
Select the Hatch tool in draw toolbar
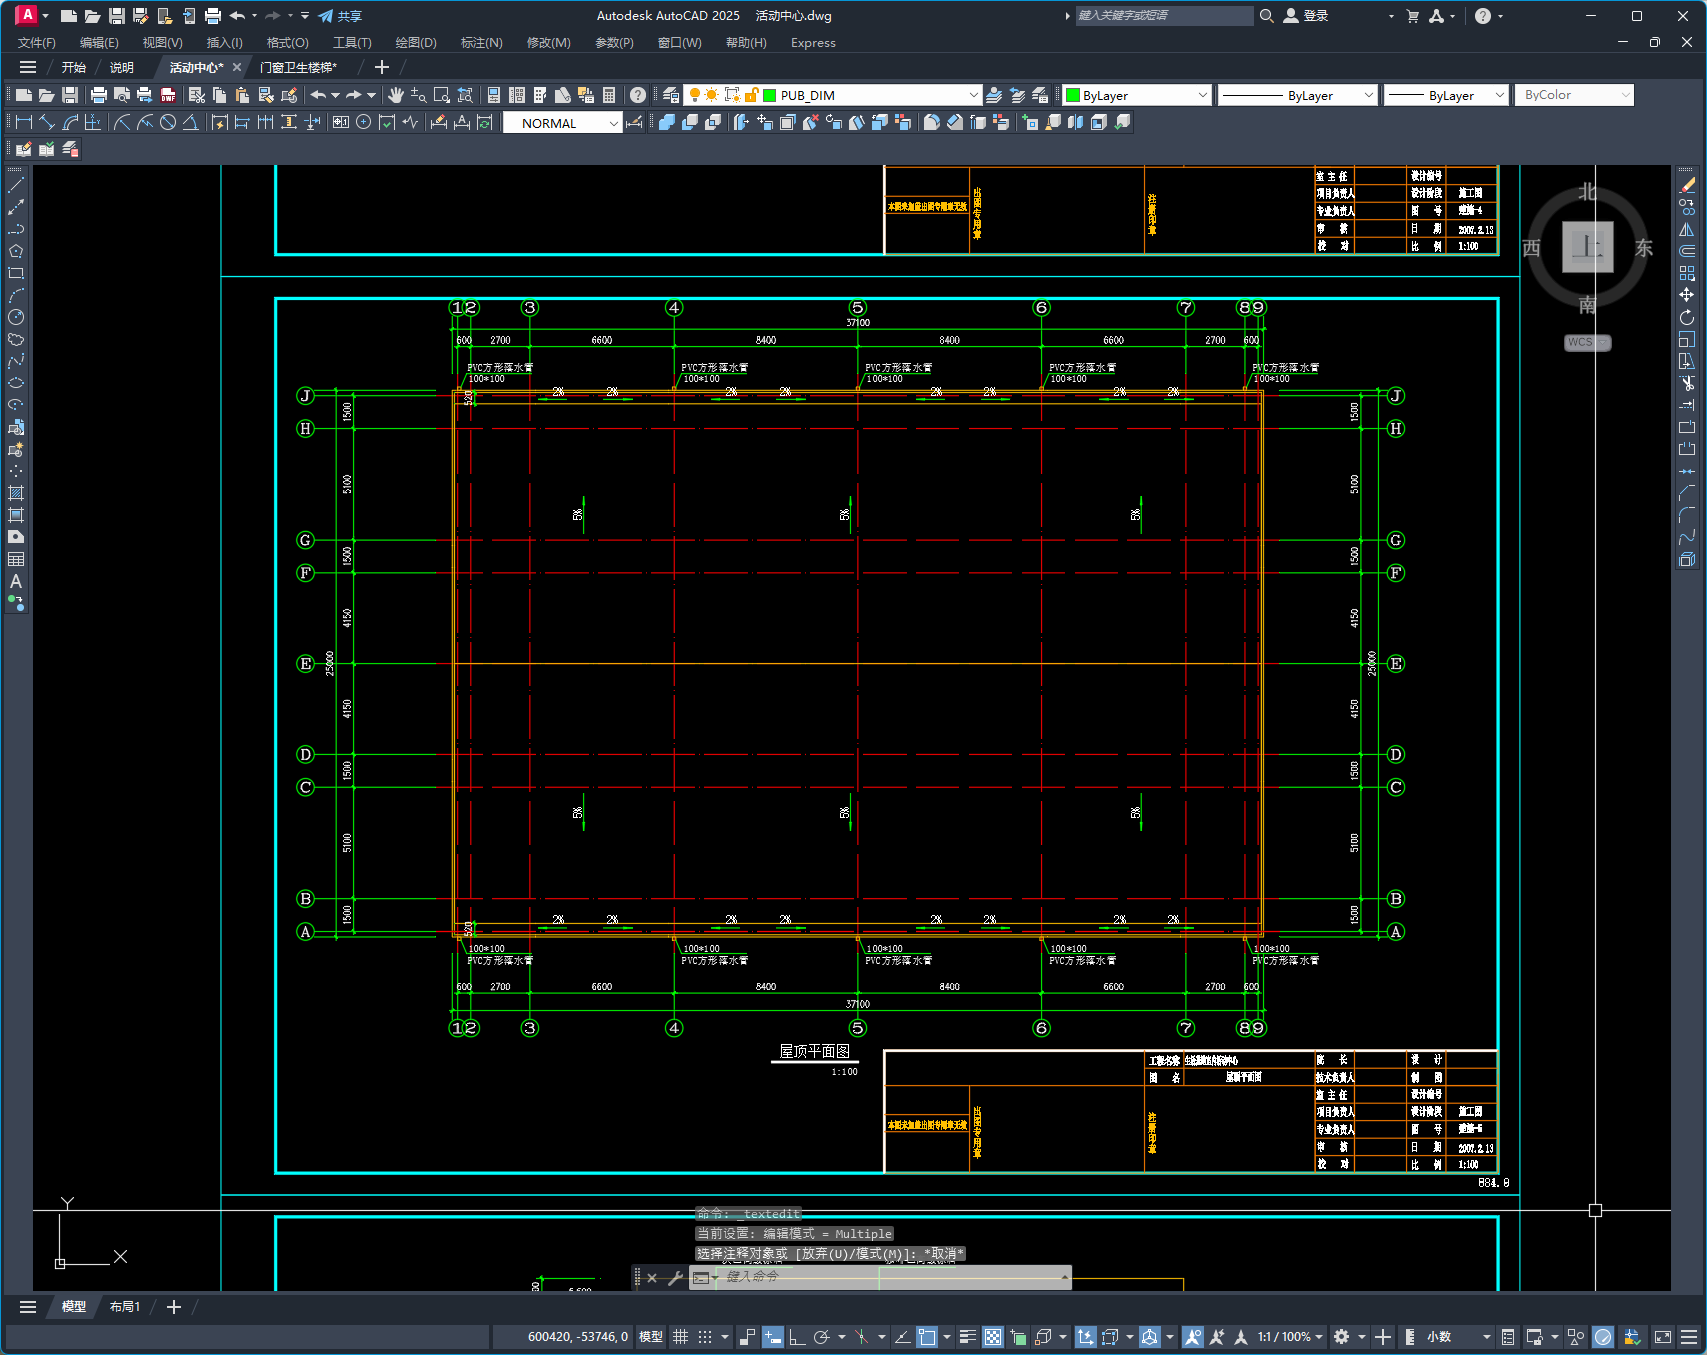click(16, 493)
